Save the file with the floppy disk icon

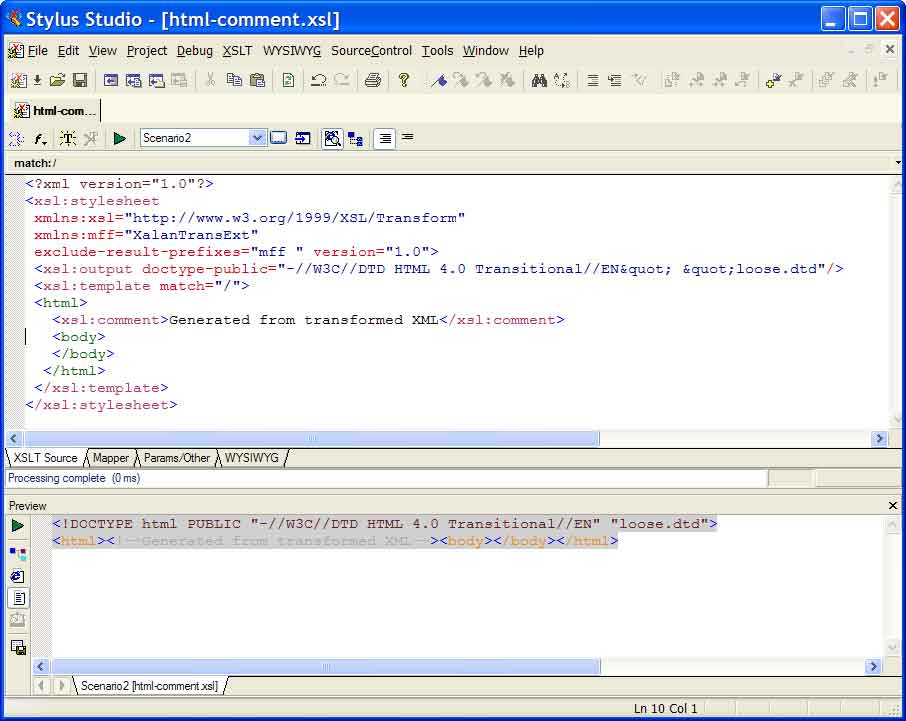[80, 80]
